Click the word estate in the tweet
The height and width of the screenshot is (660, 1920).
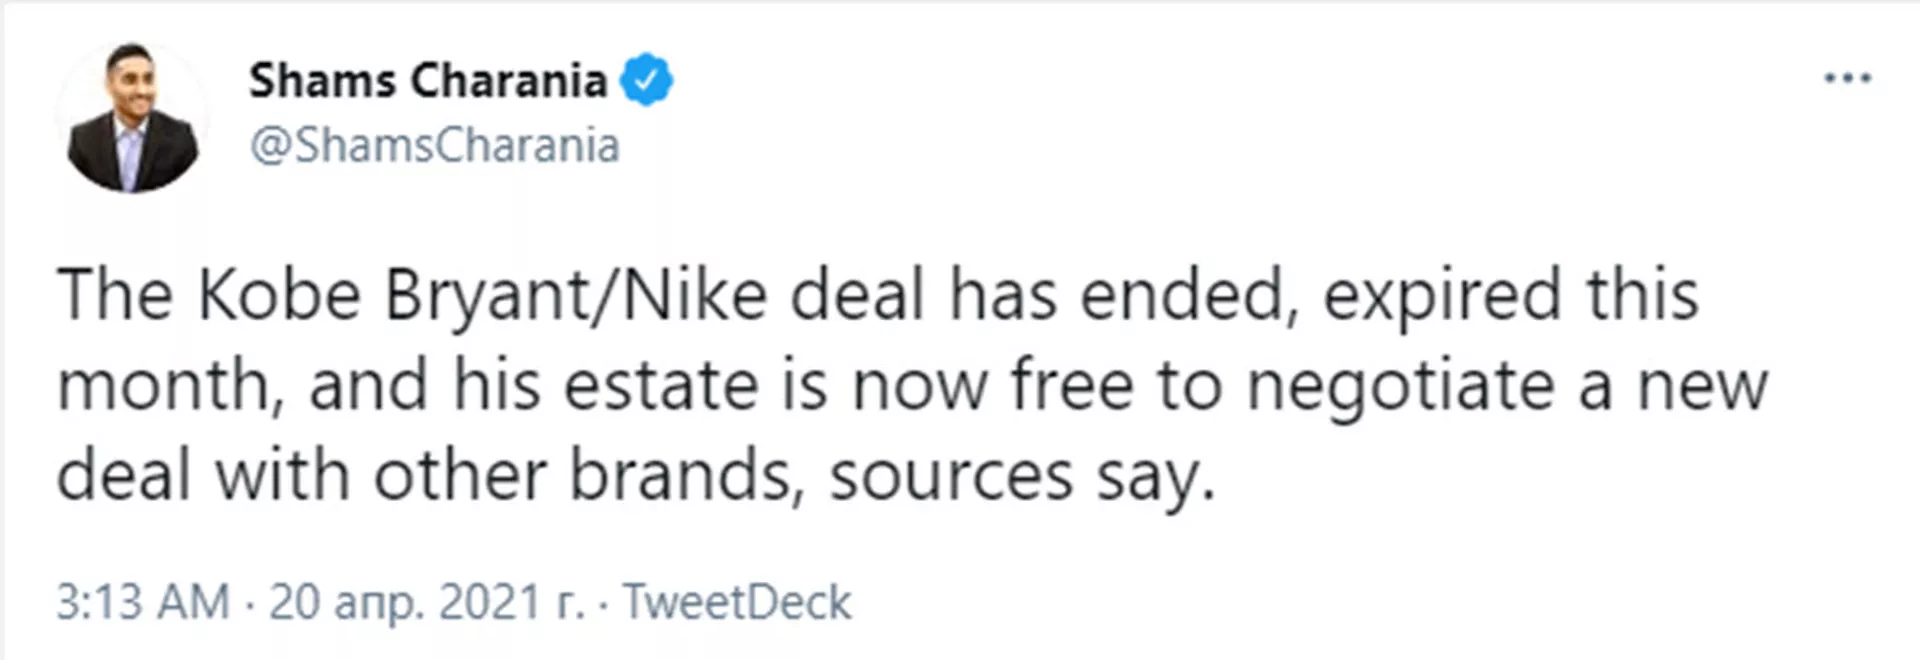[661, 387]
